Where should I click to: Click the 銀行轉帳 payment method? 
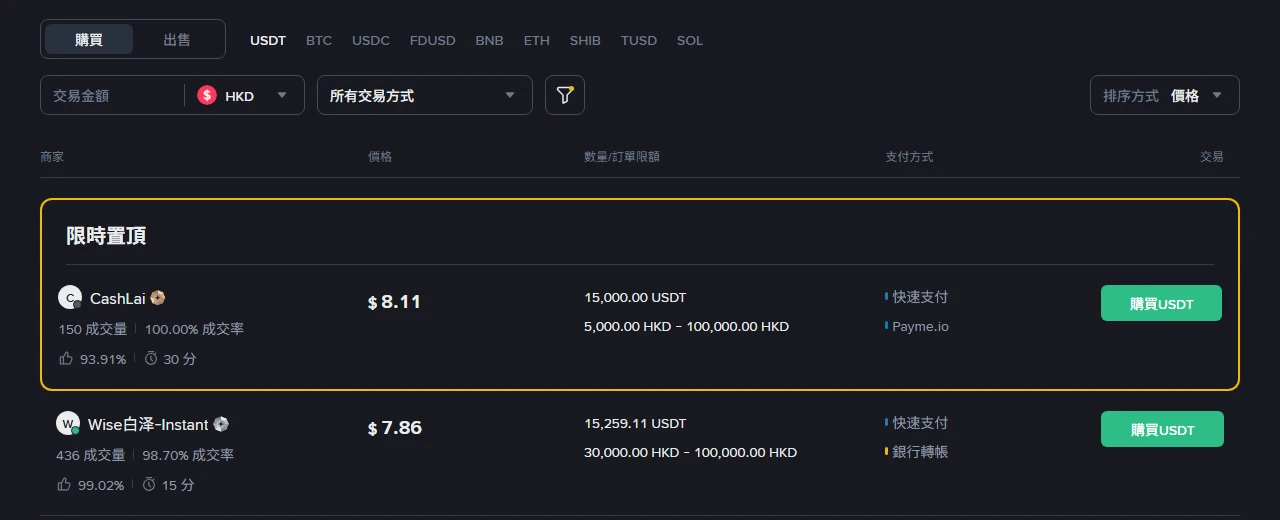coord(920,452)
